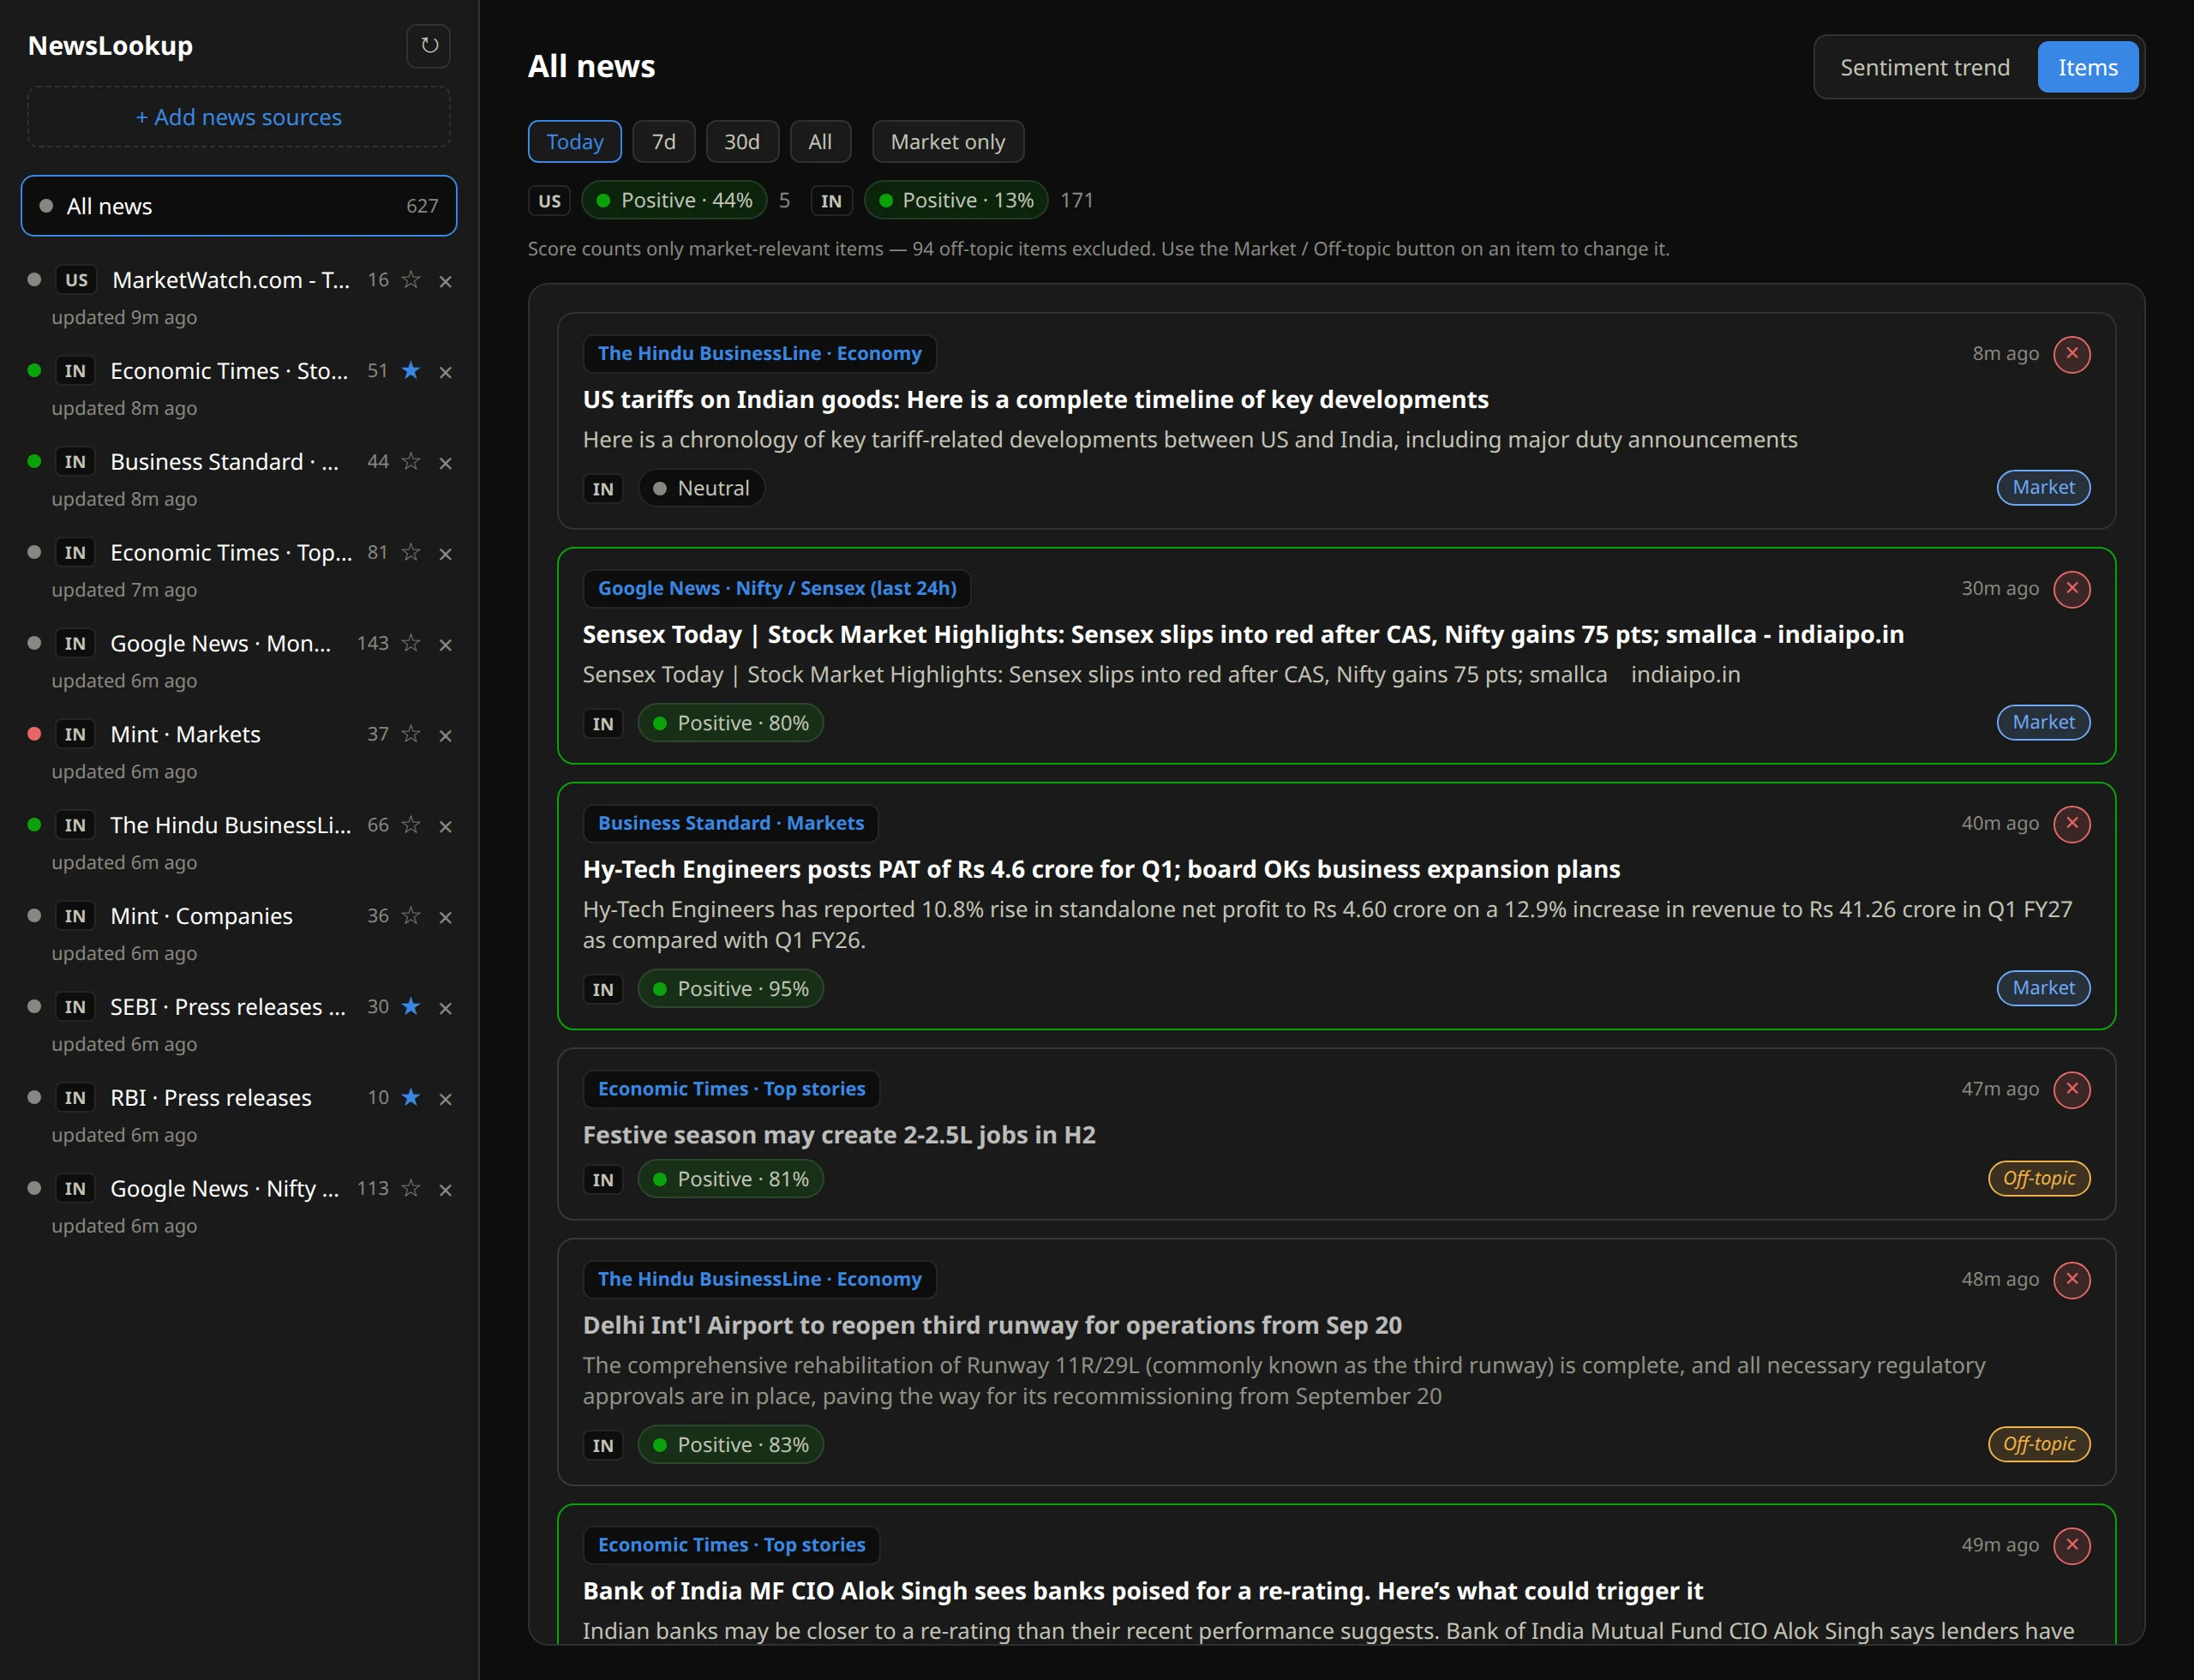This screenshot has height=1680, width=2194.
Task: Click the Neutral badge on tariffs article
Action: pos(701,489)
